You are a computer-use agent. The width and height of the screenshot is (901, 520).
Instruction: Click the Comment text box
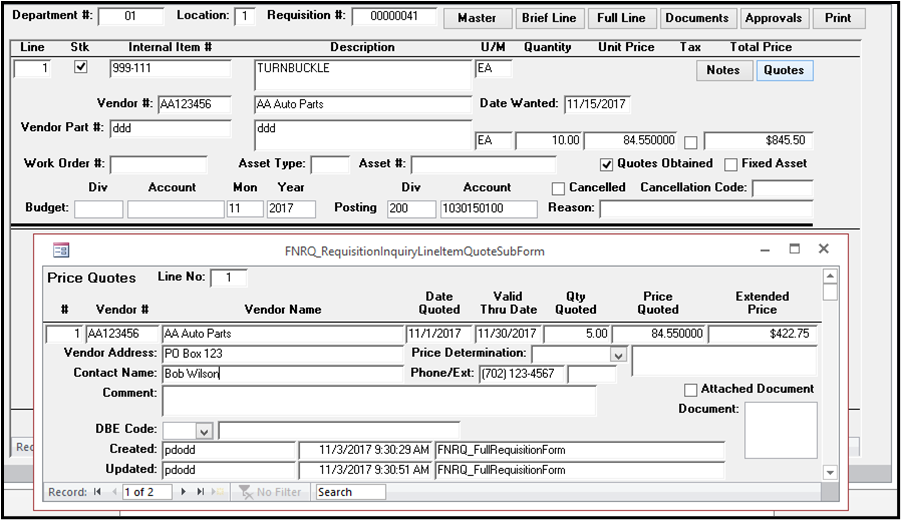[379, 400]
